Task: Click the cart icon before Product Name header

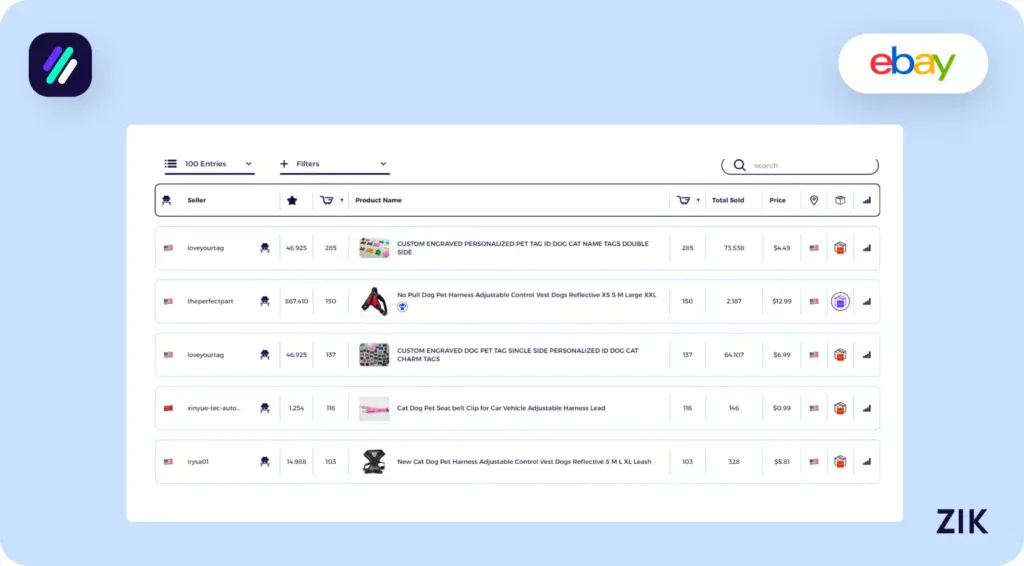Action: 327,200
